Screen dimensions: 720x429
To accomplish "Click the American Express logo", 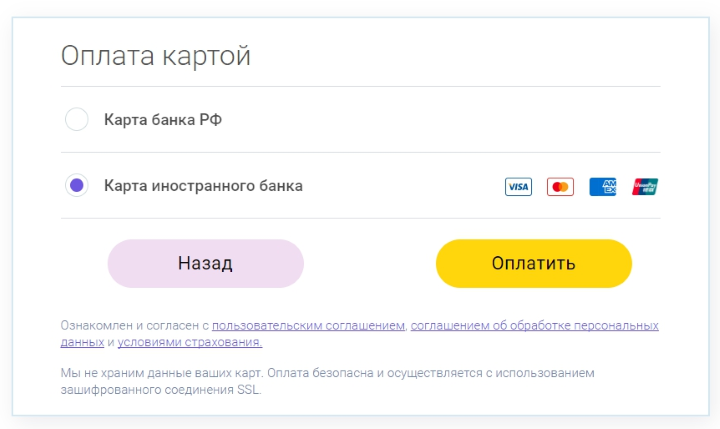I will pyautogui.click(x=602, y=187).
